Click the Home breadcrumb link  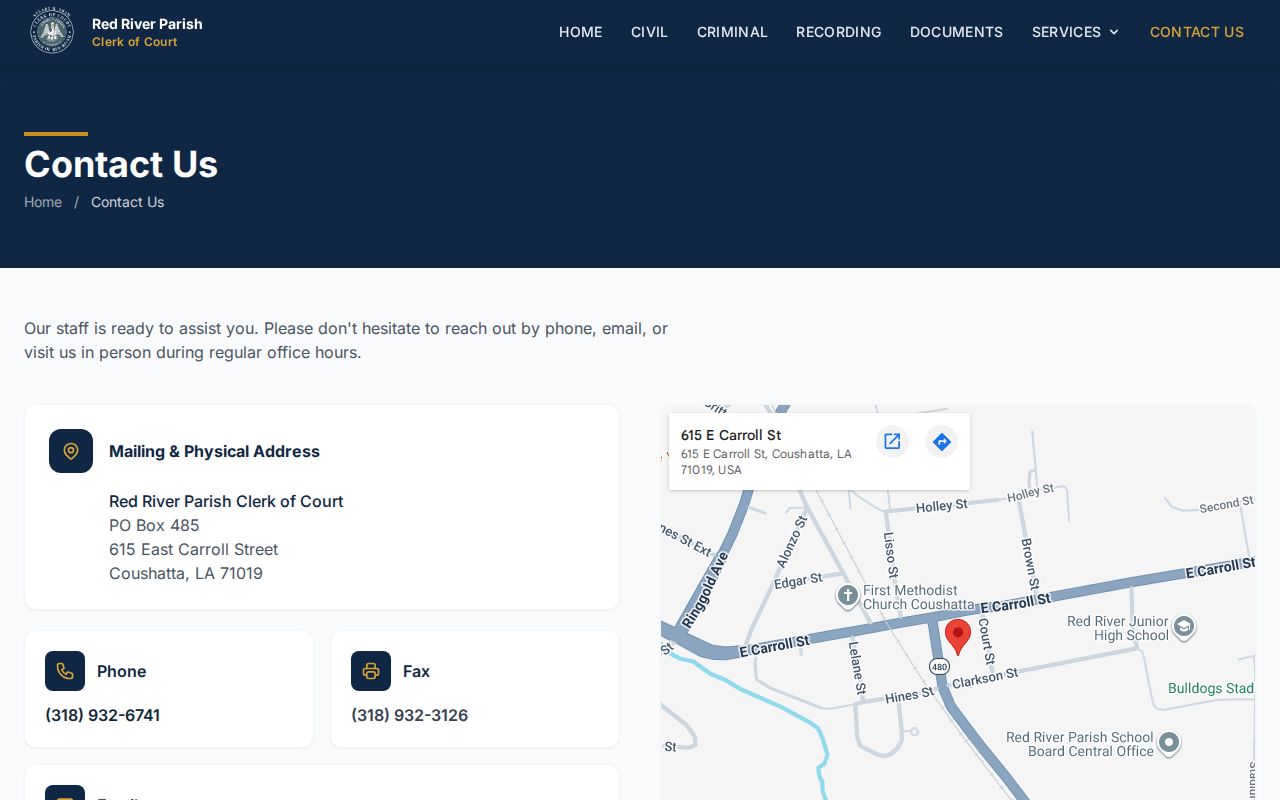[x=43, y=202]
